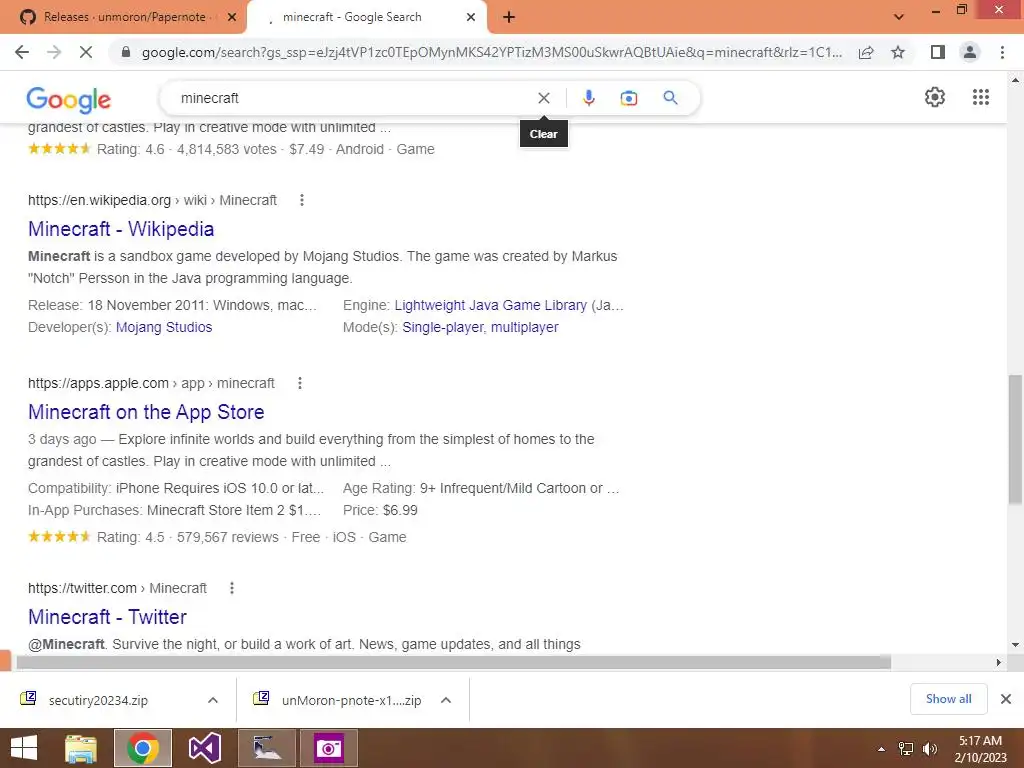Screen dimensions: 1024x768
Task: Click the taskbar clock showing 5:17 AM
Action: (980, 748)
